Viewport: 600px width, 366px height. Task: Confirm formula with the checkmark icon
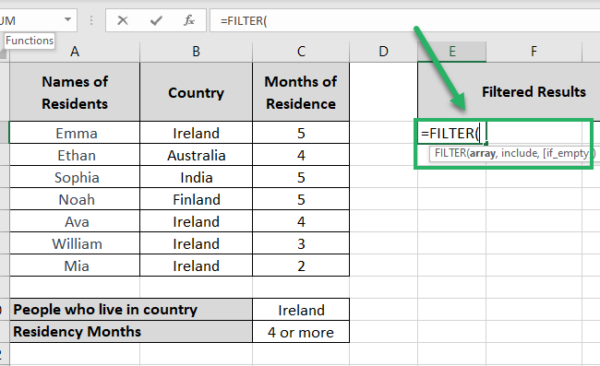click(x=156, y=20)
